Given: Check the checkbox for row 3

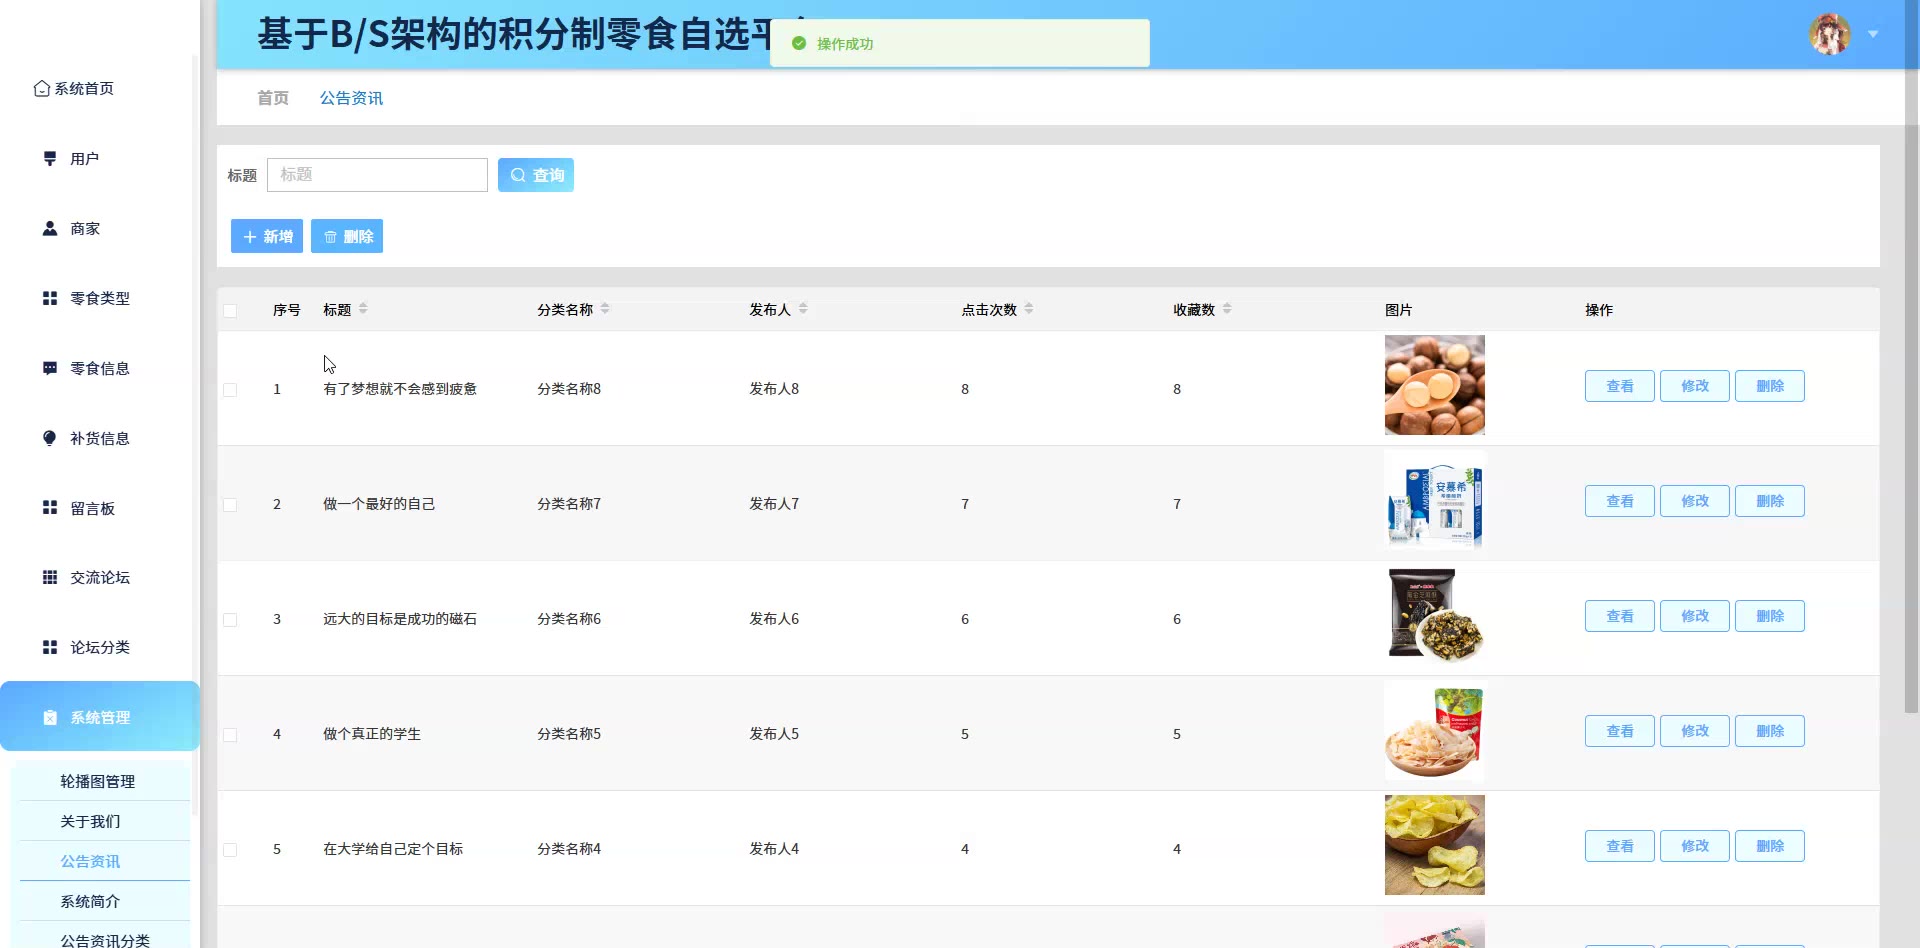Looking at the screenshot, I should click(230, 620).
